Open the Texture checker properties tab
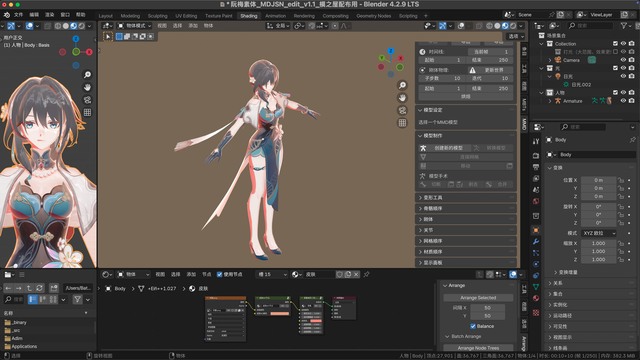This screenshot has height=360, width=640. click(536, 313)
